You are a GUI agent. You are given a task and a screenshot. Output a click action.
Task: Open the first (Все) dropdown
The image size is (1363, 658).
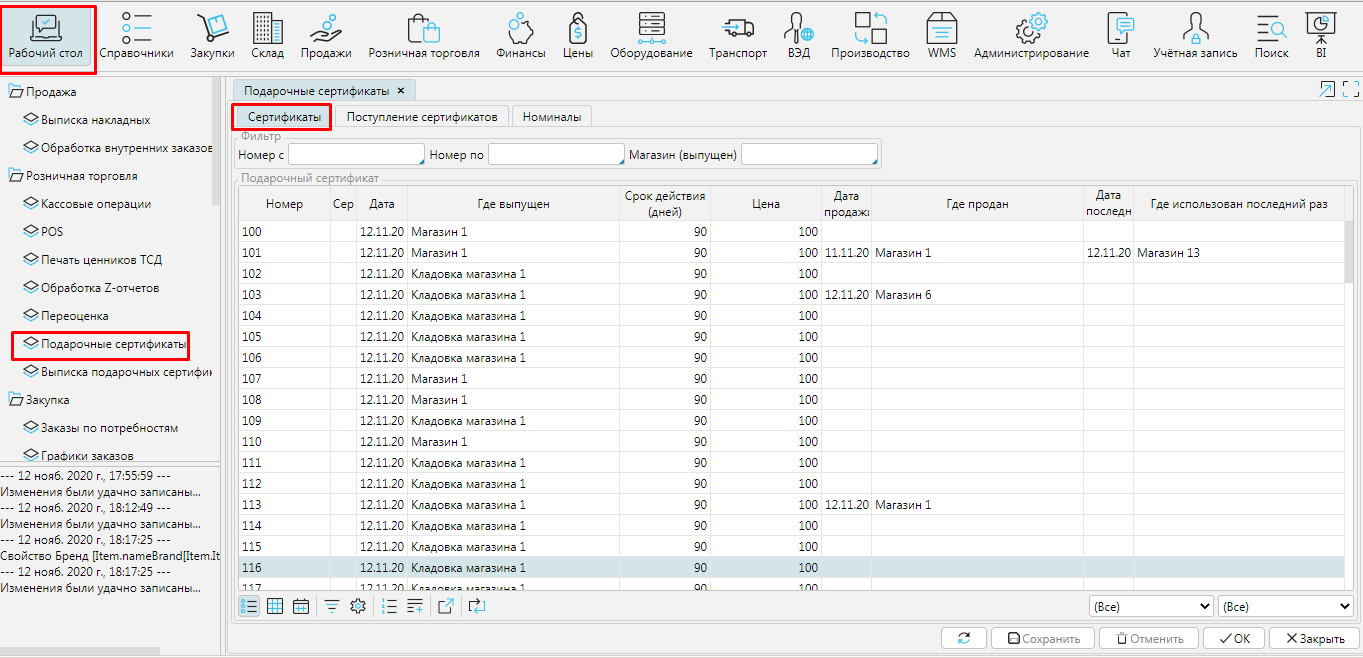click(1151, 606)
